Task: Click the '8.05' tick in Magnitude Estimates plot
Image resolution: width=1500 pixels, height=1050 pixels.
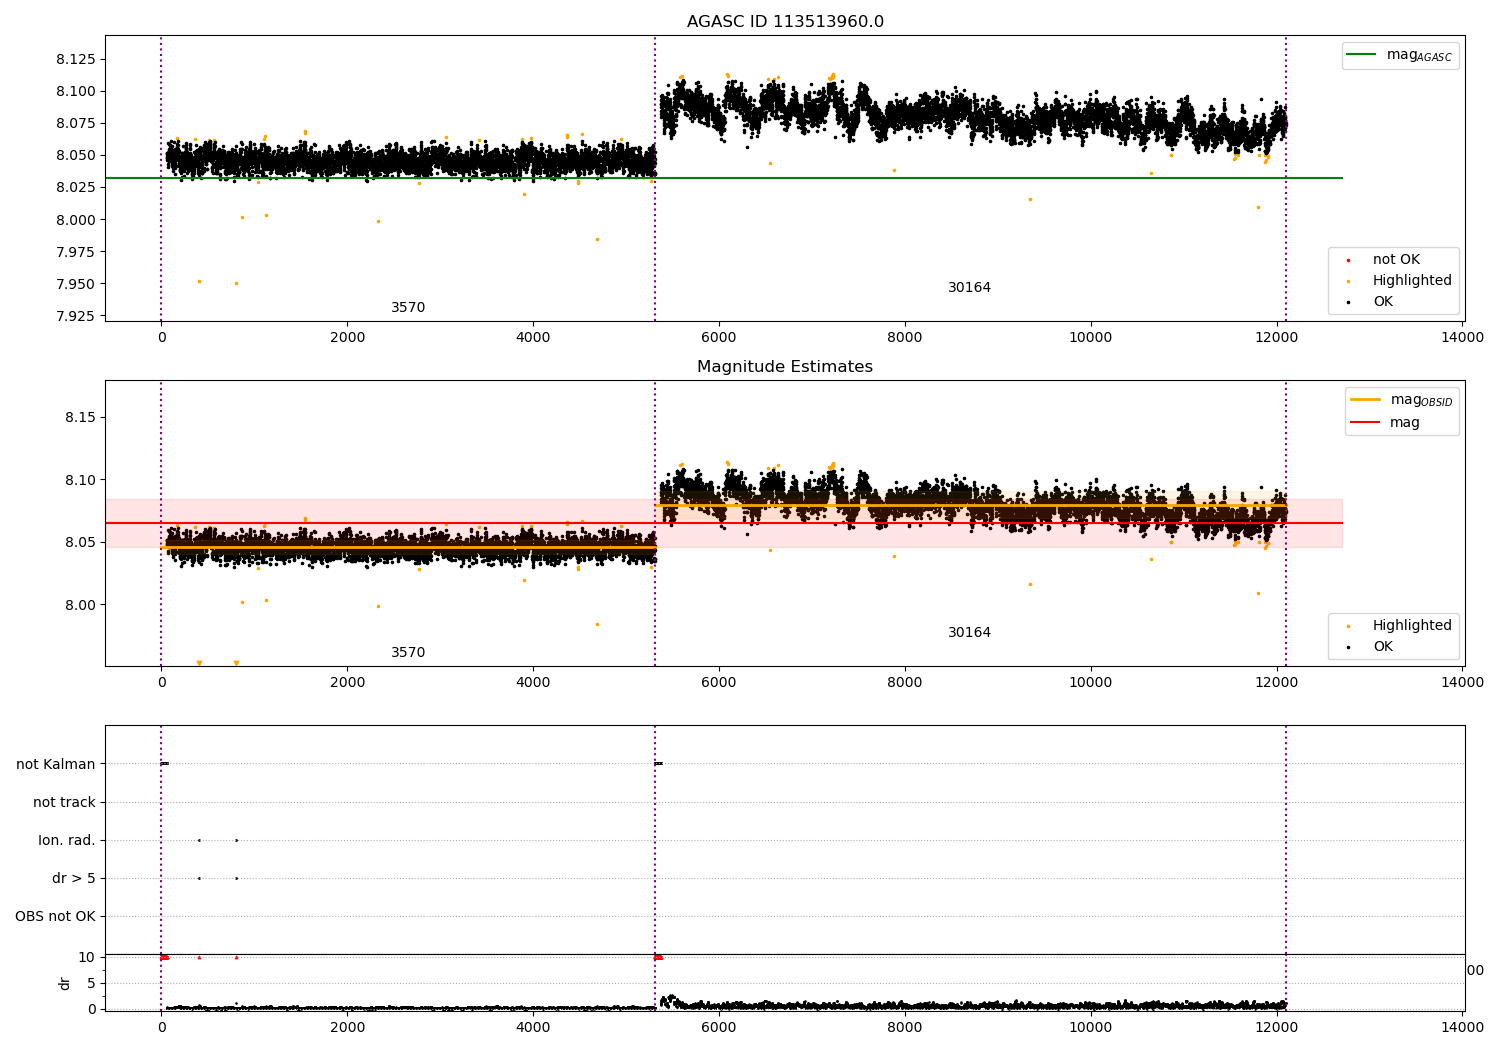Action: pyautogui.click(x=81, y=542)
